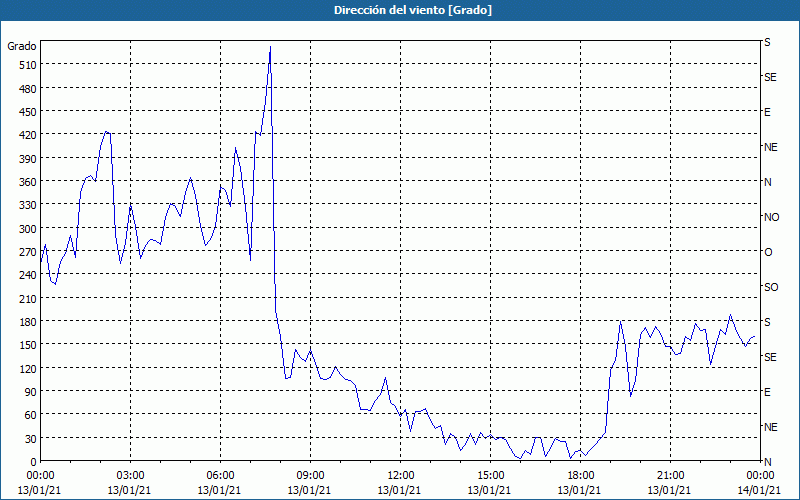The height and width of the screenshot is (500, 800).
Task: Select the 'Grado' axis unit label
Action: click(x=22, y=46)
